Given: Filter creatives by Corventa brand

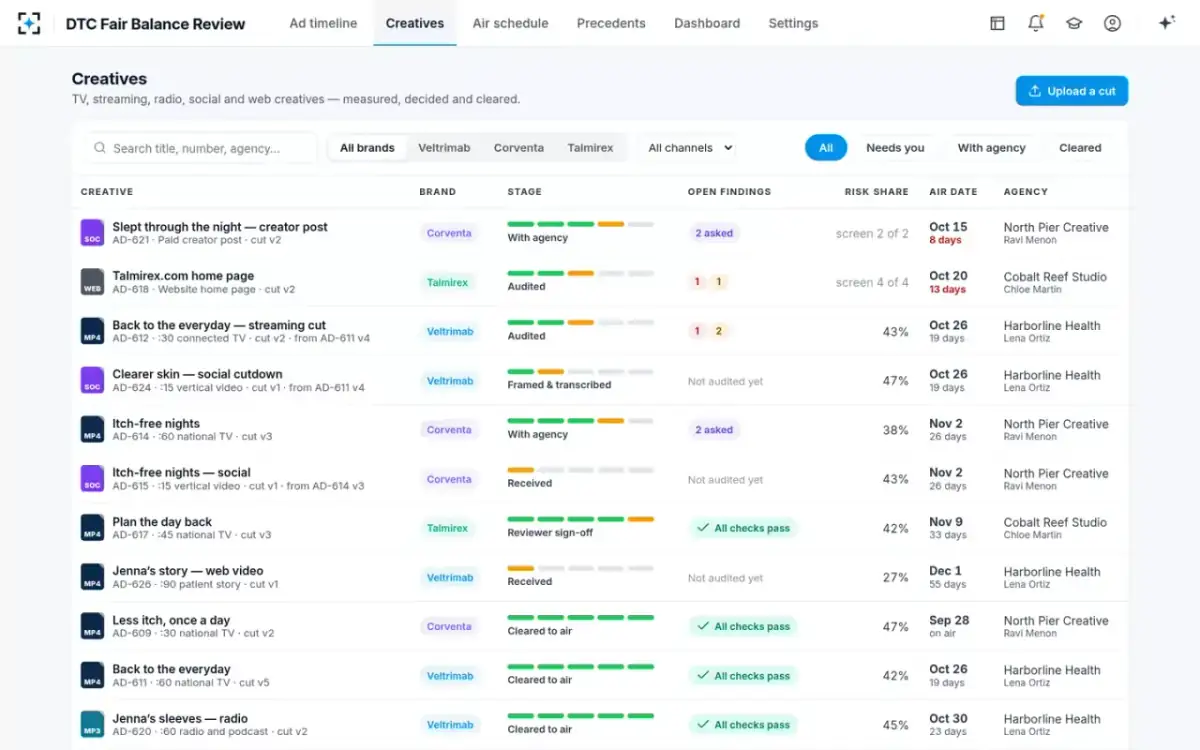Looking at the screenshot, I should [x=519, y=148].
